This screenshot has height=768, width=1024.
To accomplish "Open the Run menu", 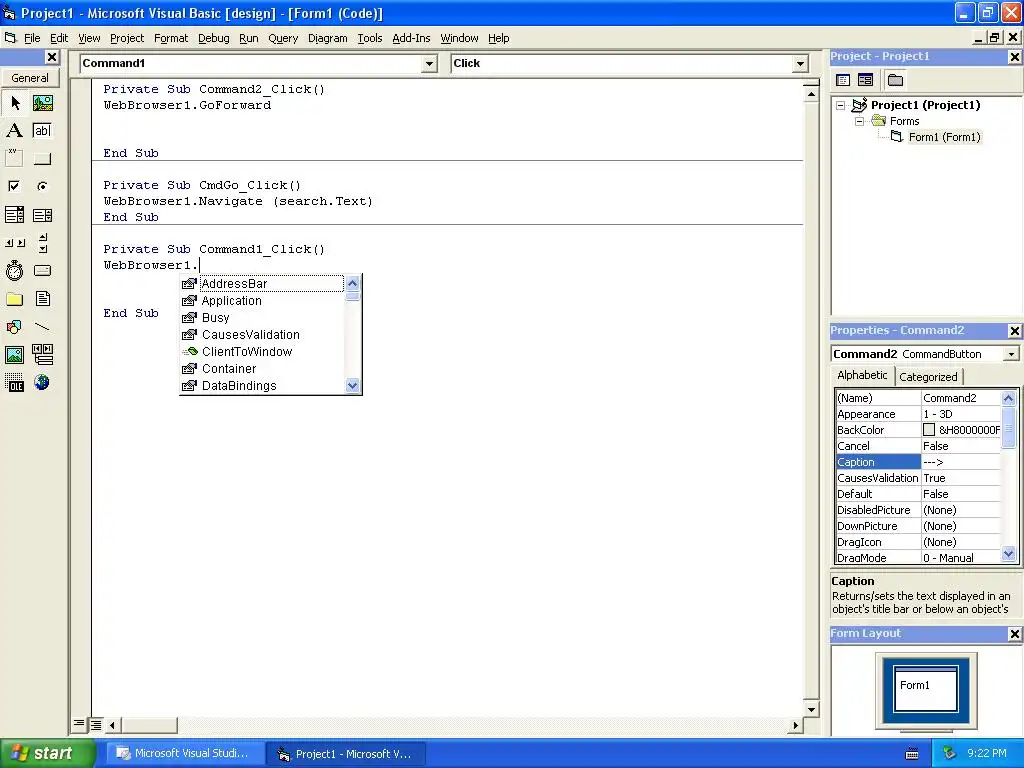I will [x=249, y=39].
